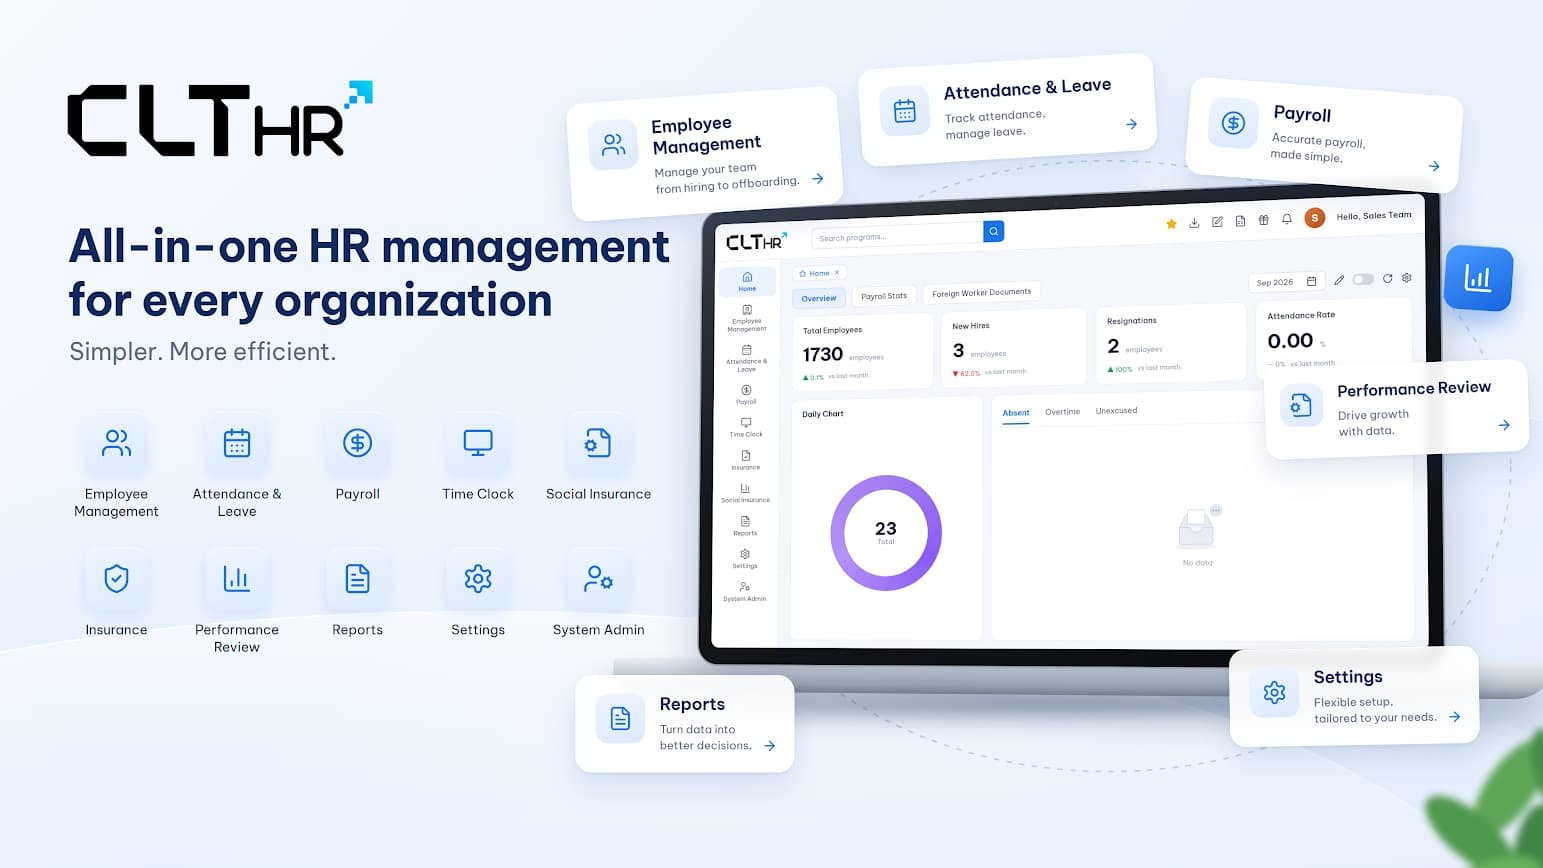
Task: Click the System Admin icon in feature grid
Action: [x=598, y=578]
